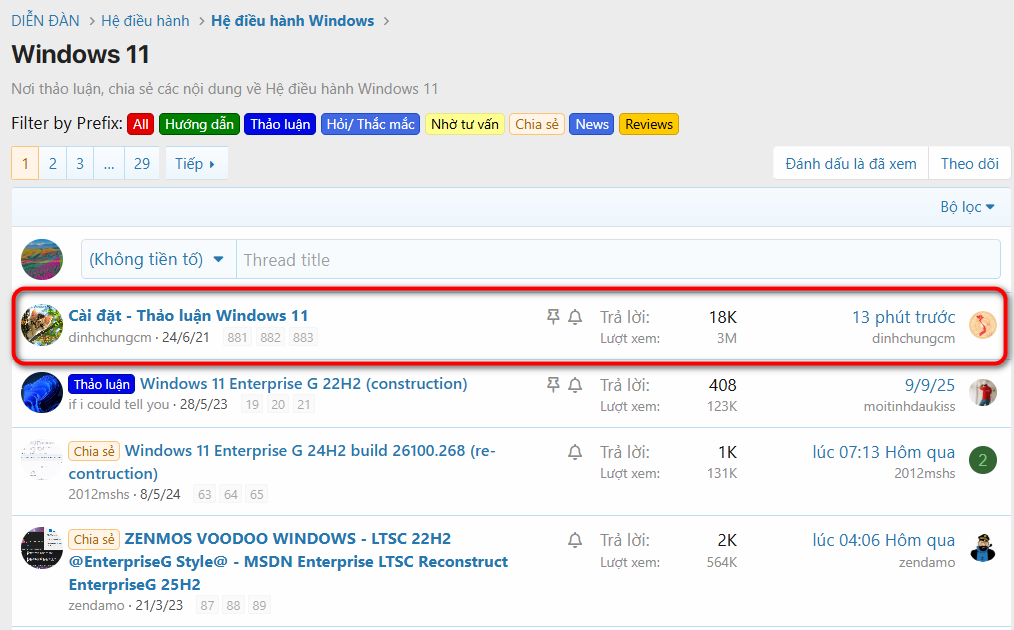Click the Tiếp next page button
Screen dimensions: 1014x630
coord(196,164)
